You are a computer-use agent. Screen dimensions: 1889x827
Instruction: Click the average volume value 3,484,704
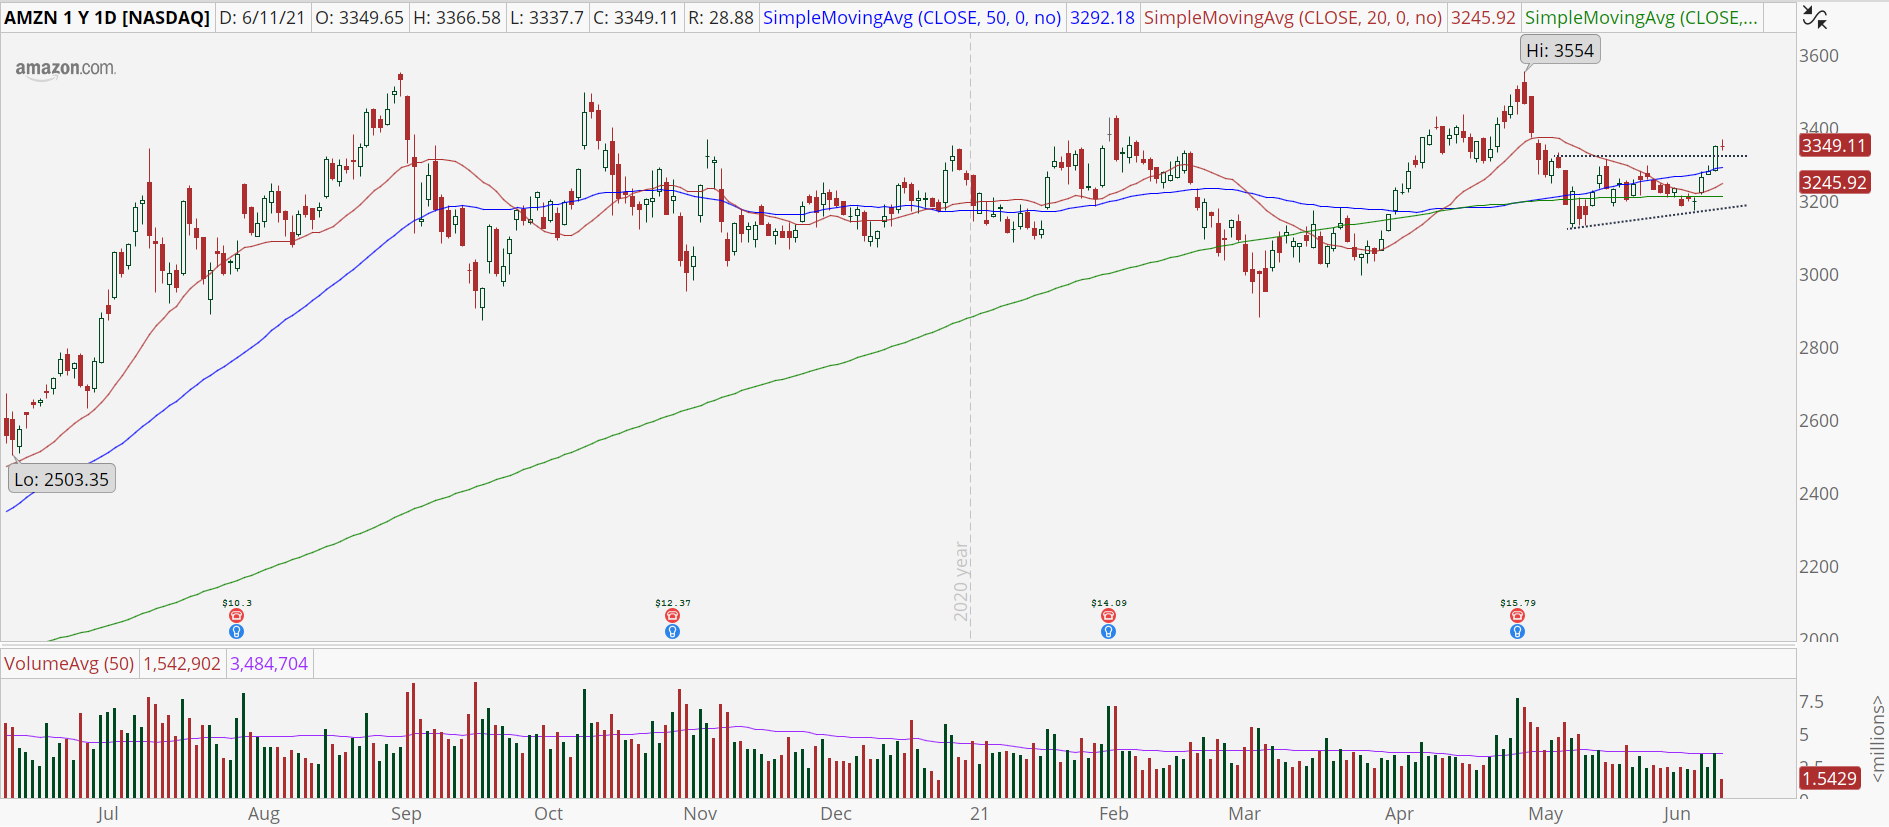click(x=269, y=664)
